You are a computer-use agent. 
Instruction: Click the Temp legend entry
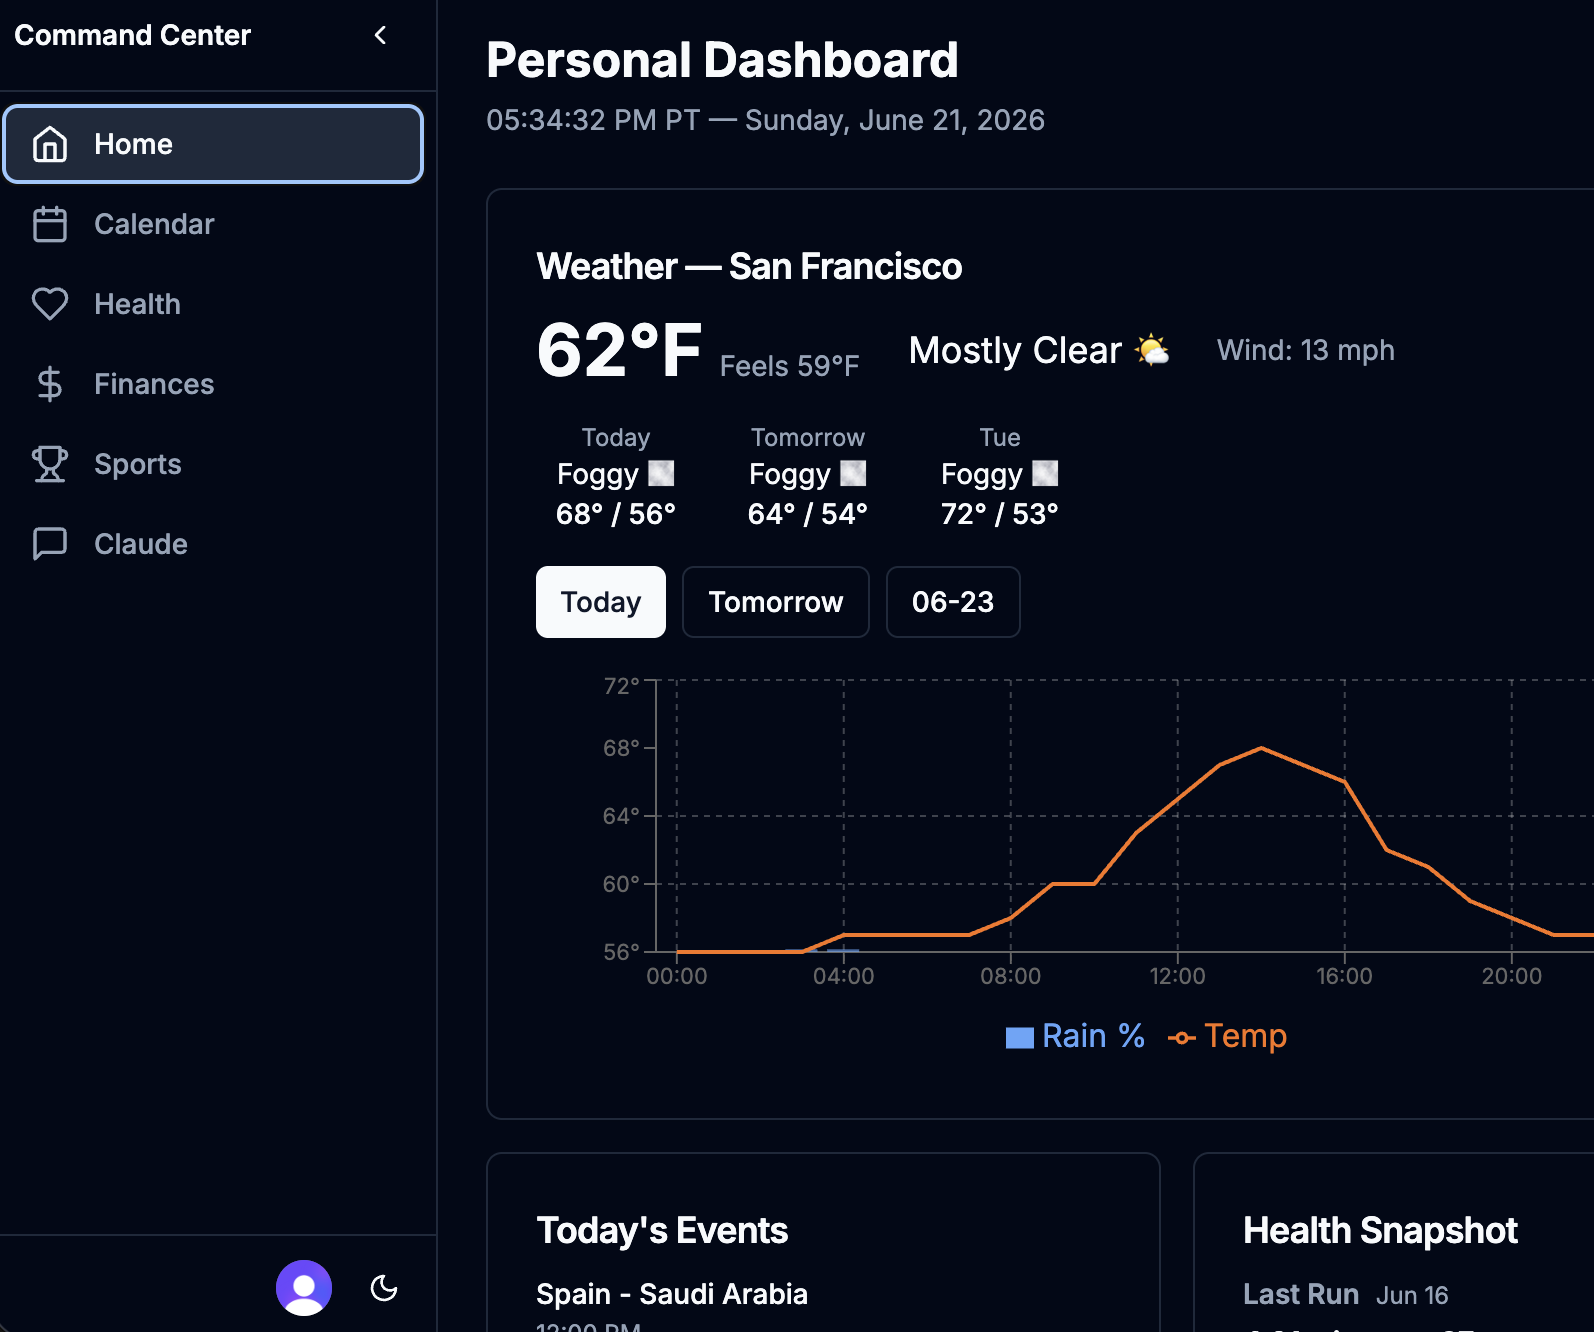tap(1227, 1036)
